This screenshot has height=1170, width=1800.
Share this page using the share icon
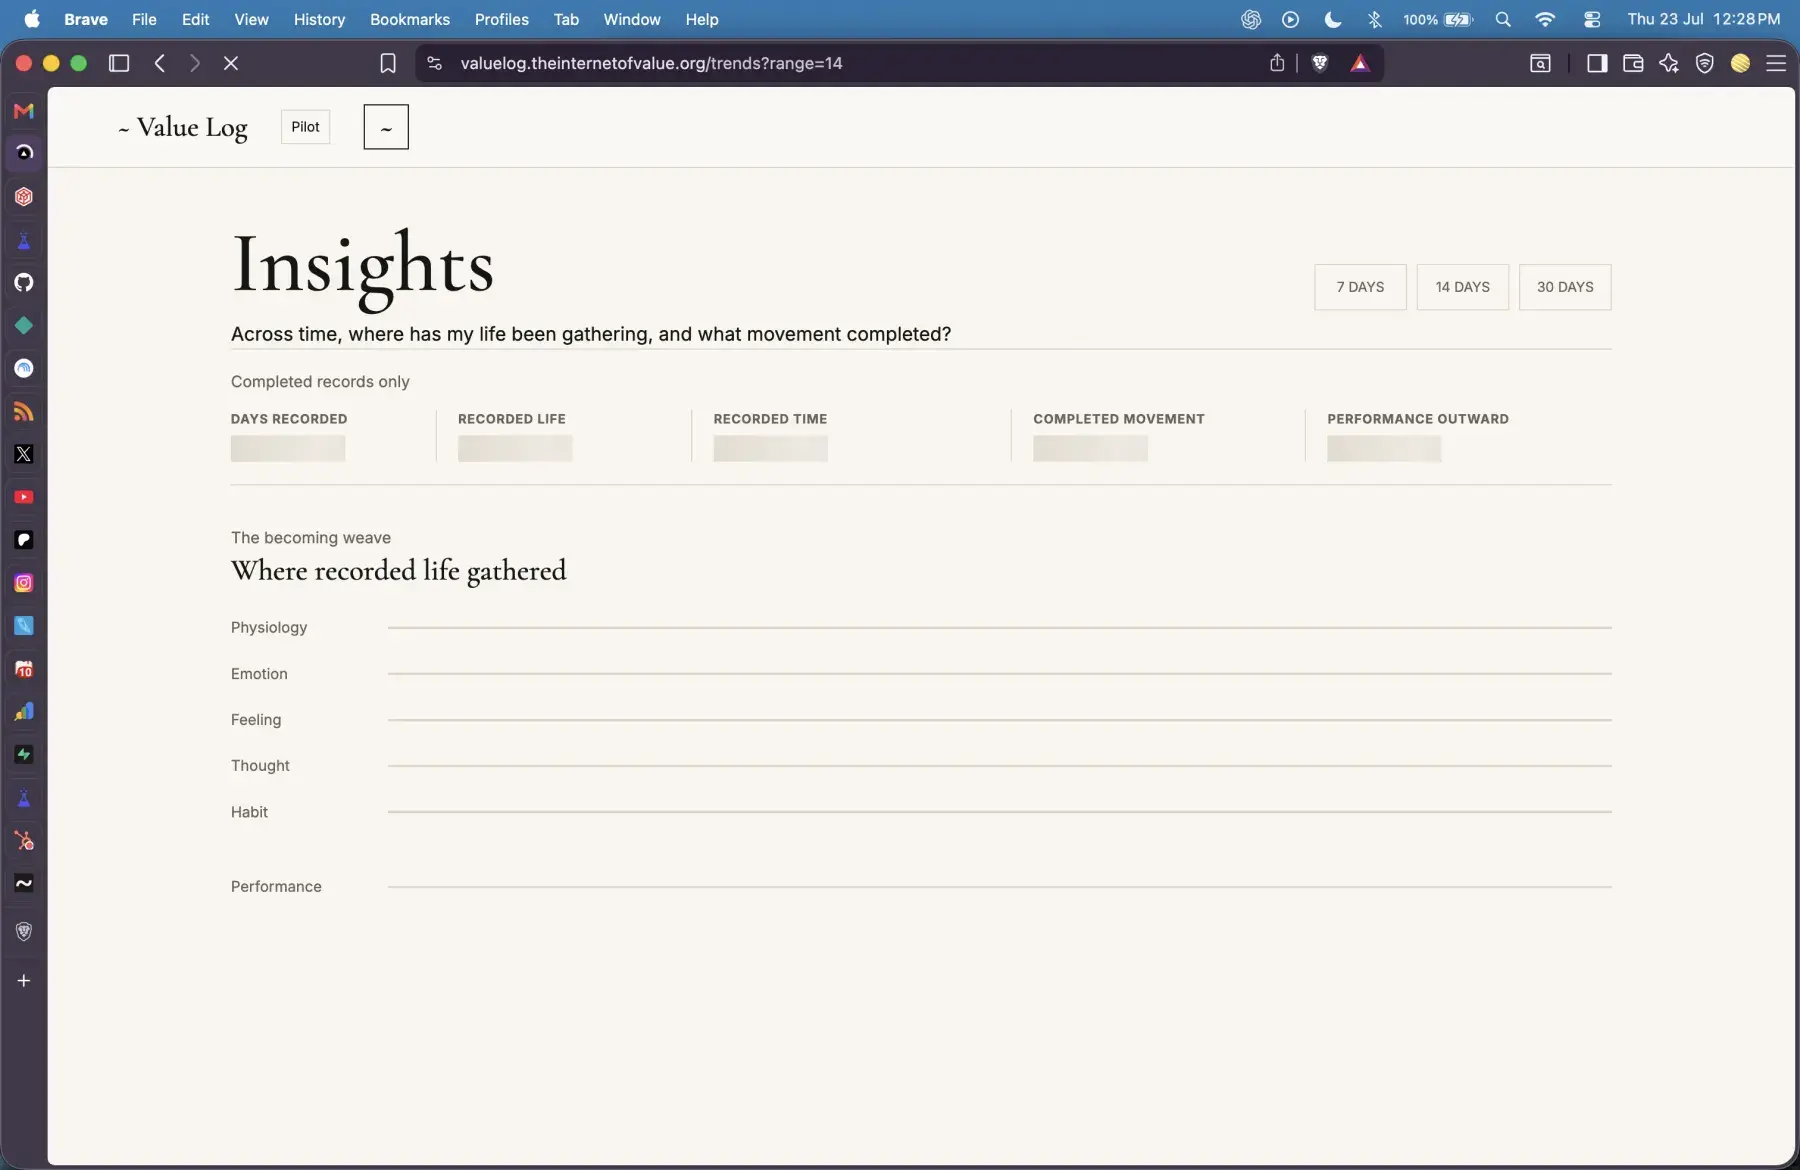1277,63
